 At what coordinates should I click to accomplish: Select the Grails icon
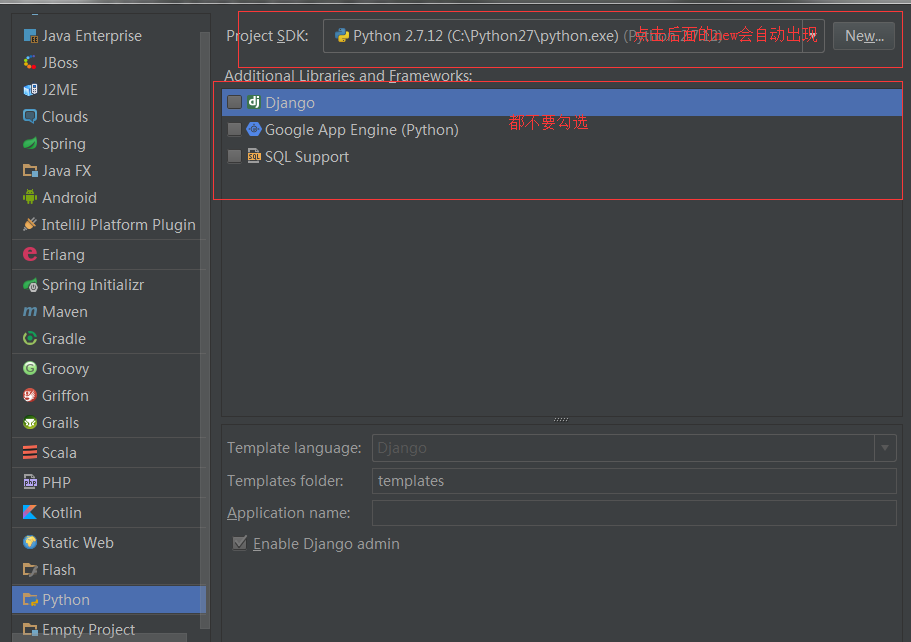click(x=30, y=423)
